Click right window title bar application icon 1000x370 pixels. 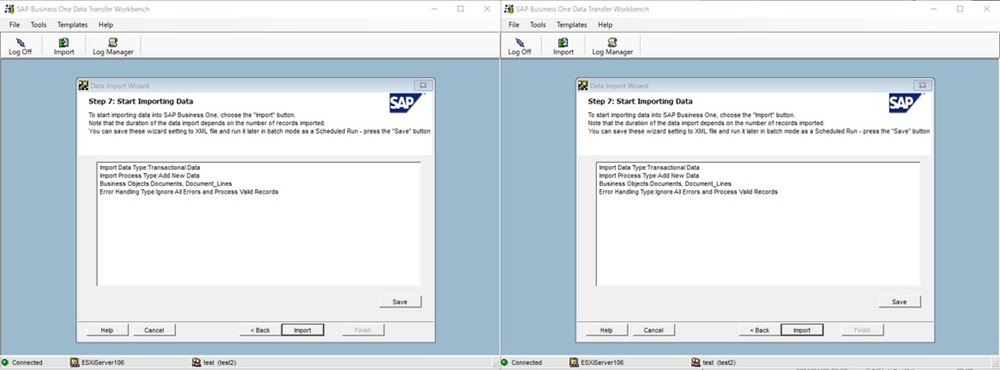(509, 9)
